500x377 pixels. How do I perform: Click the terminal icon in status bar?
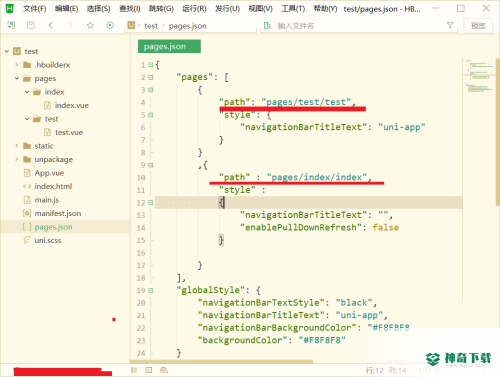(149, 370)
